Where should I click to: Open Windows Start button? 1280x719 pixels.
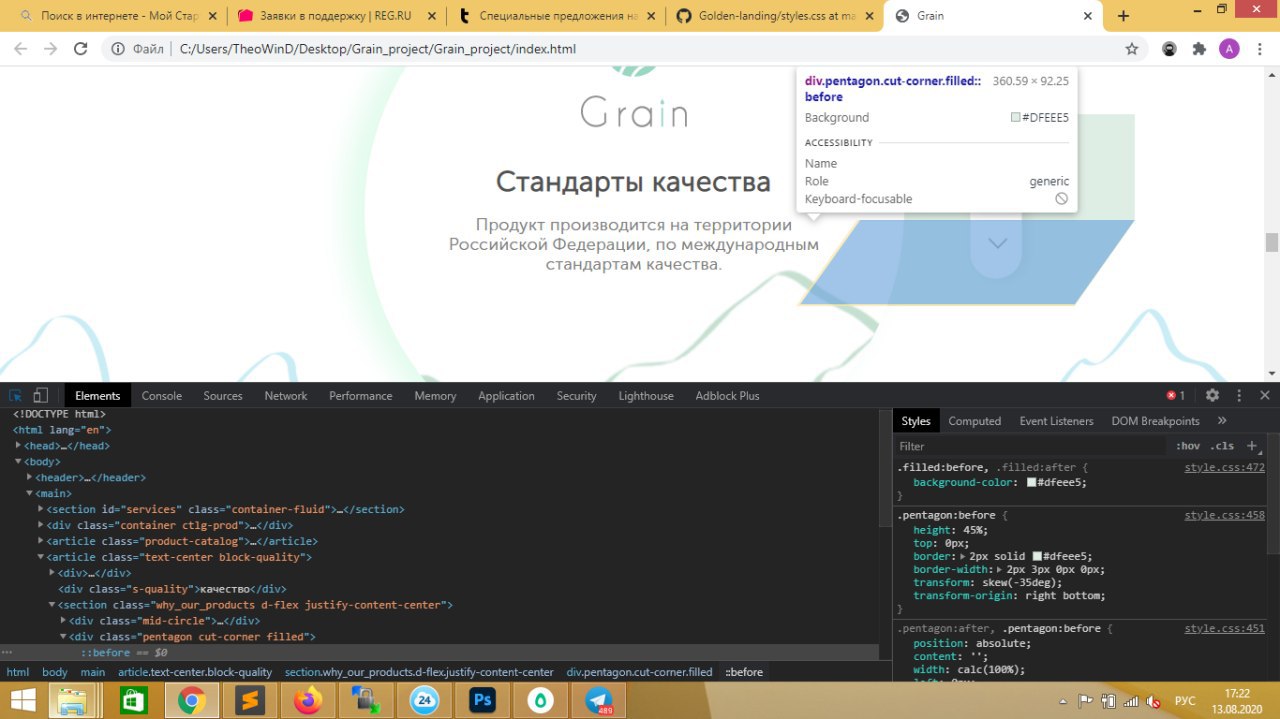pos(24,701)
